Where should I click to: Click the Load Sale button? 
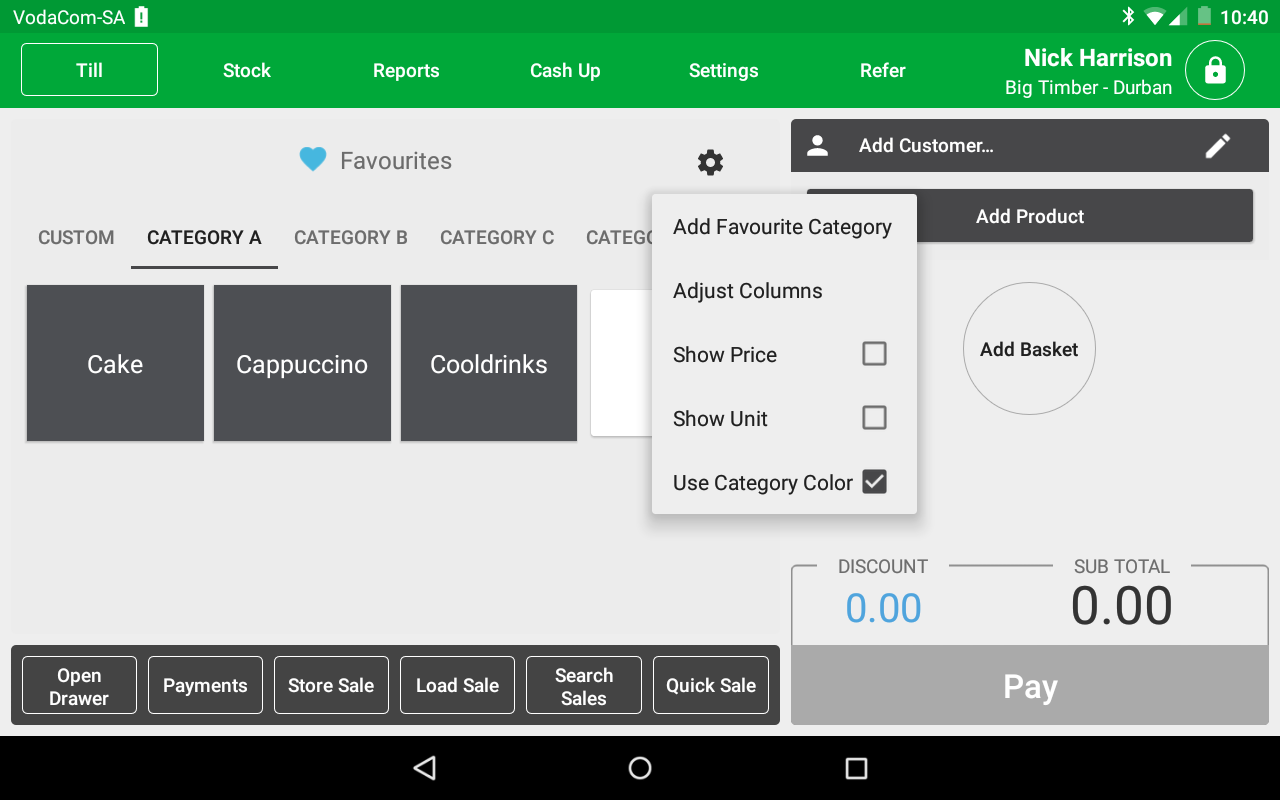[457, 686]
